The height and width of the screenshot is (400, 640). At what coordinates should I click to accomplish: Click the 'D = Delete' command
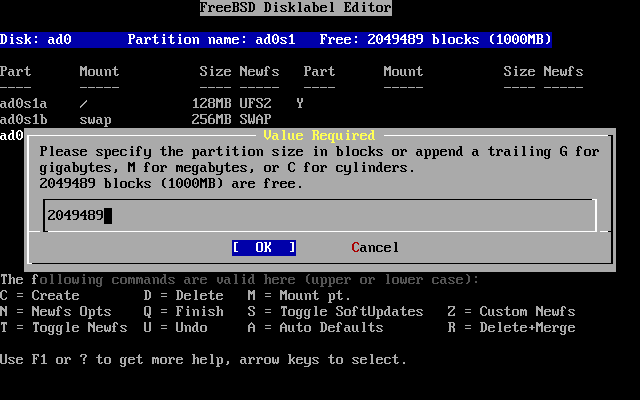[x=184, y=296]
